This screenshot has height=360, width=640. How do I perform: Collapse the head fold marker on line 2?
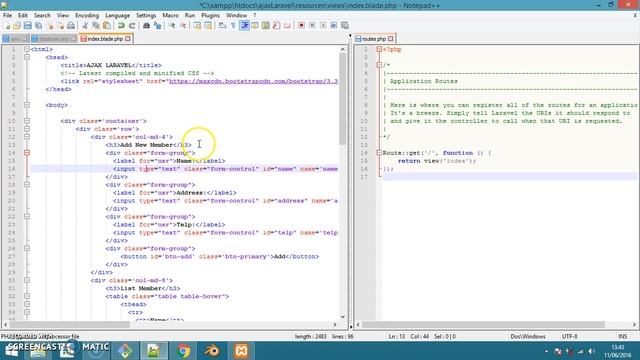[27, 57]
